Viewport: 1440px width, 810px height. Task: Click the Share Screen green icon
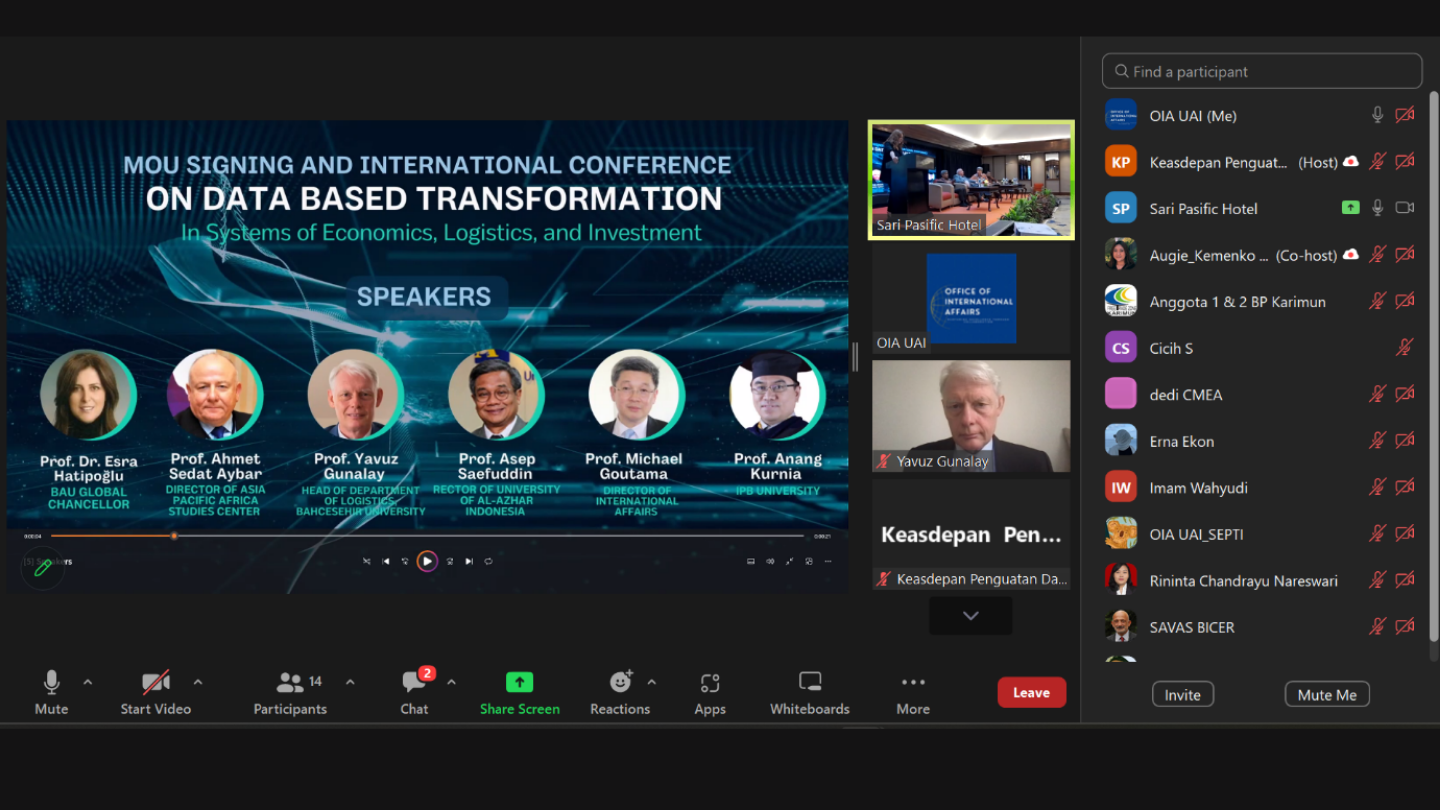click(519, 682)
